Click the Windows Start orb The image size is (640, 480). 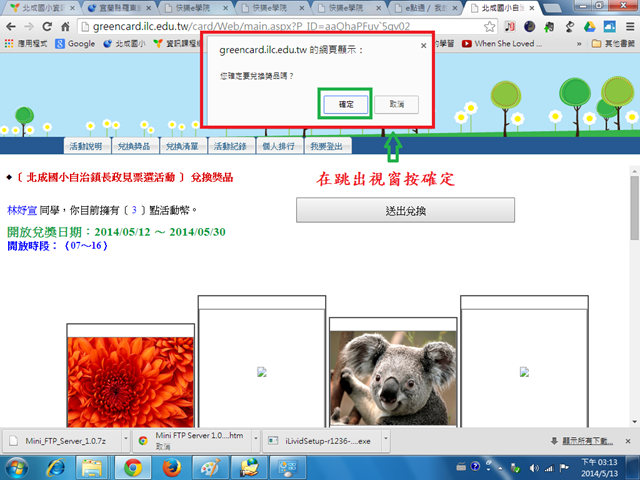[x=17, y=467]
